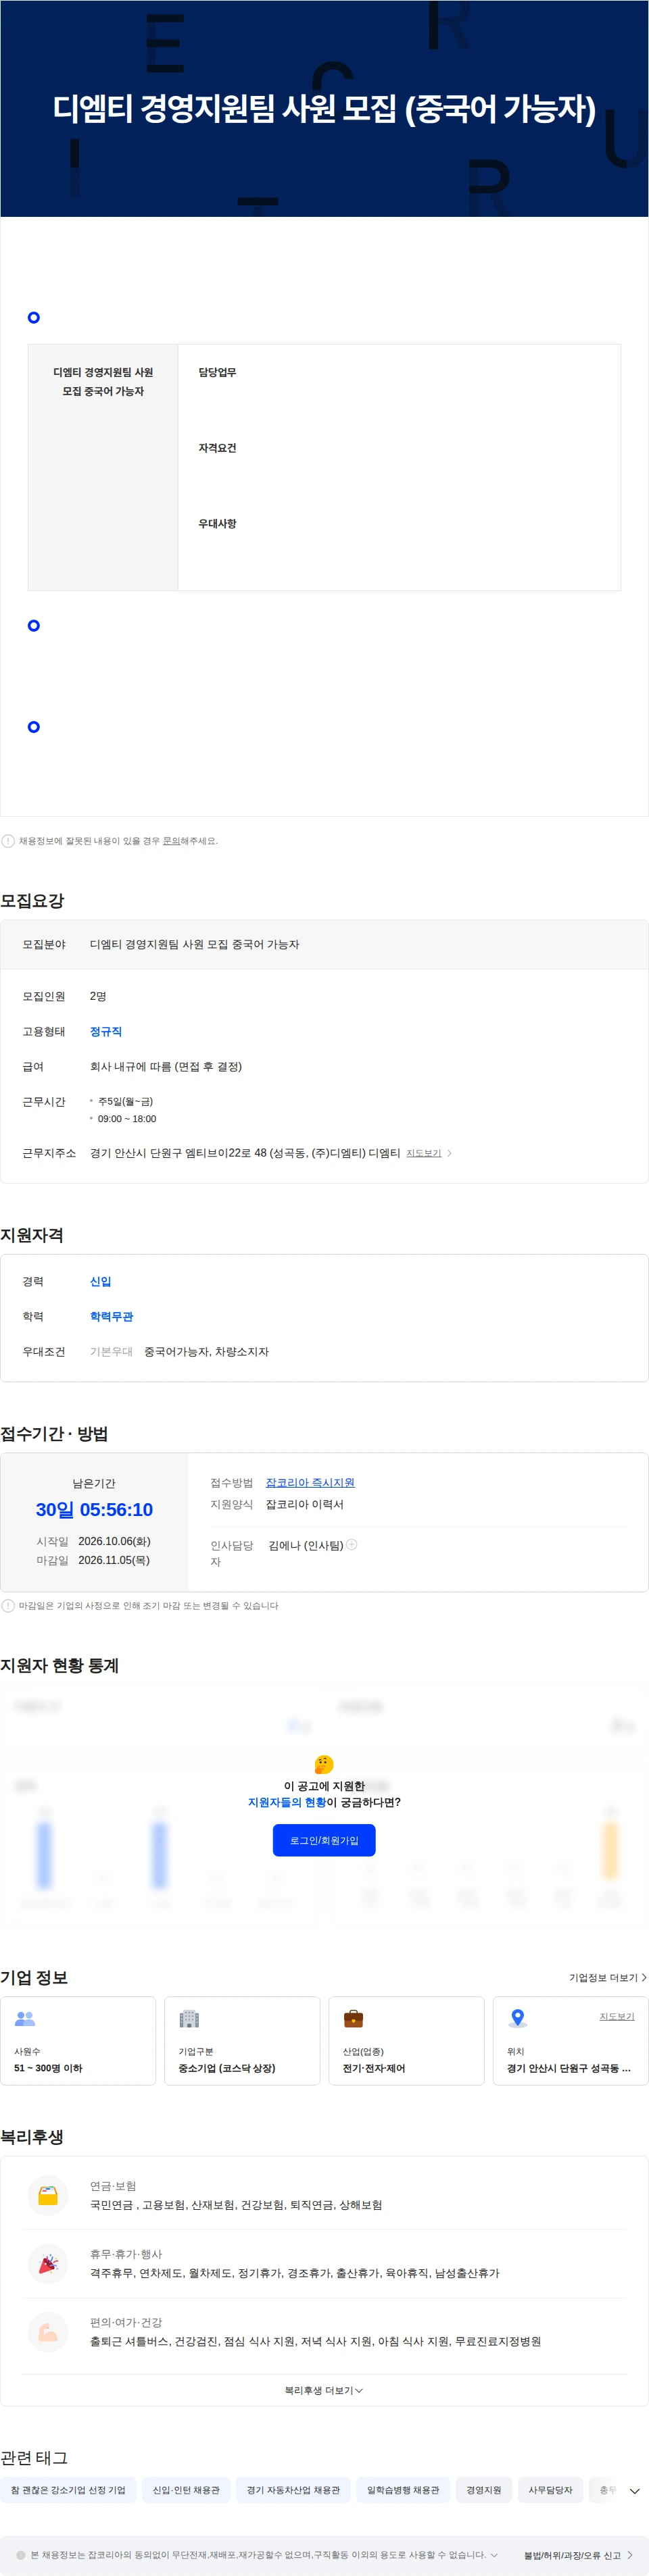
Task: Expand 복리후생 더보기
Action: (x=324, y=2390)
